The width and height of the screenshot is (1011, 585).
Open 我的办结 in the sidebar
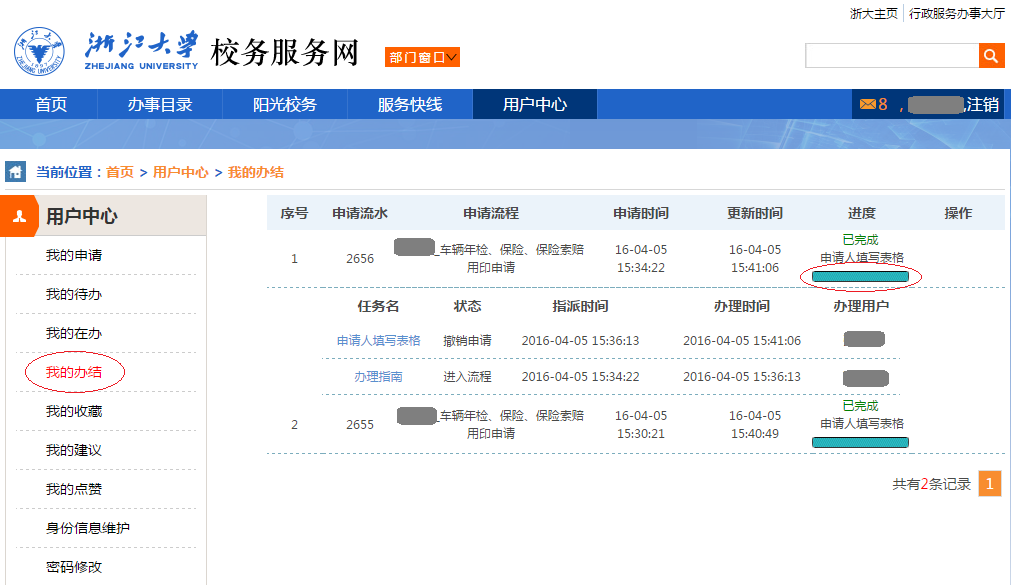click(73, 372)
